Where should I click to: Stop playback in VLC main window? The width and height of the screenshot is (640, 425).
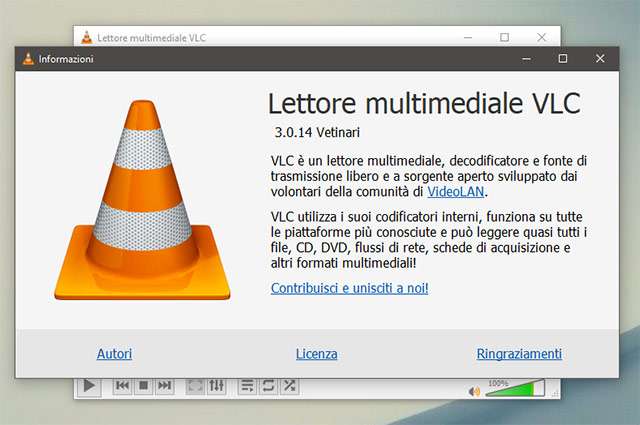point(143,385)
